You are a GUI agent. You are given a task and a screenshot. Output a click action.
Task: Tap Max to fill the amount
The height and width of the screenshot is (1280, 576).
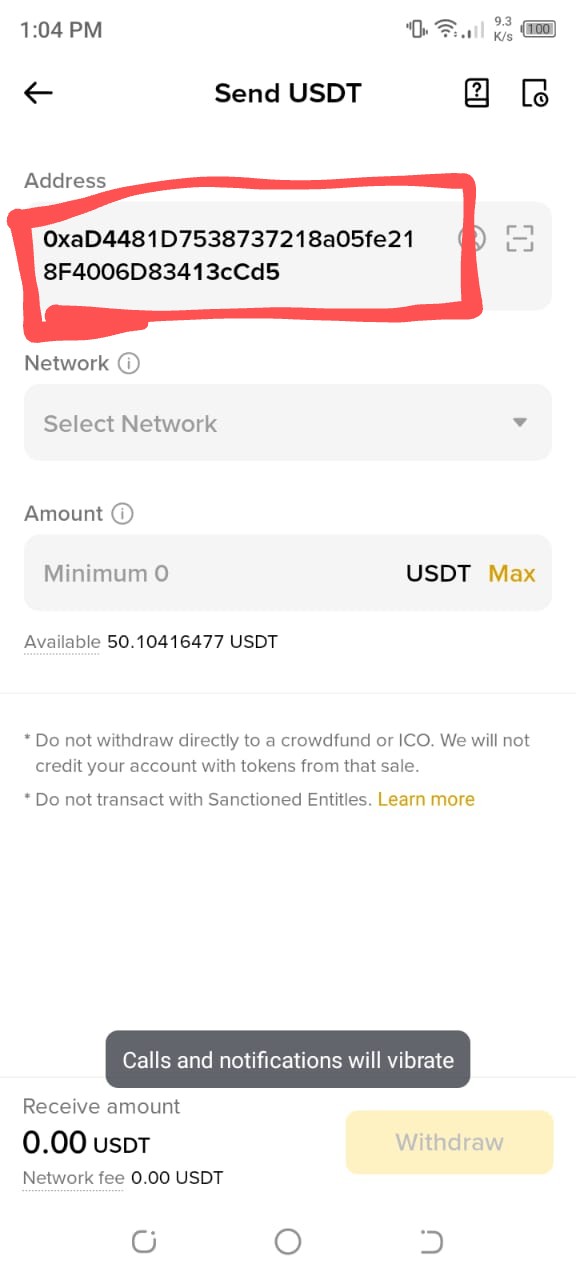[512, 573]
